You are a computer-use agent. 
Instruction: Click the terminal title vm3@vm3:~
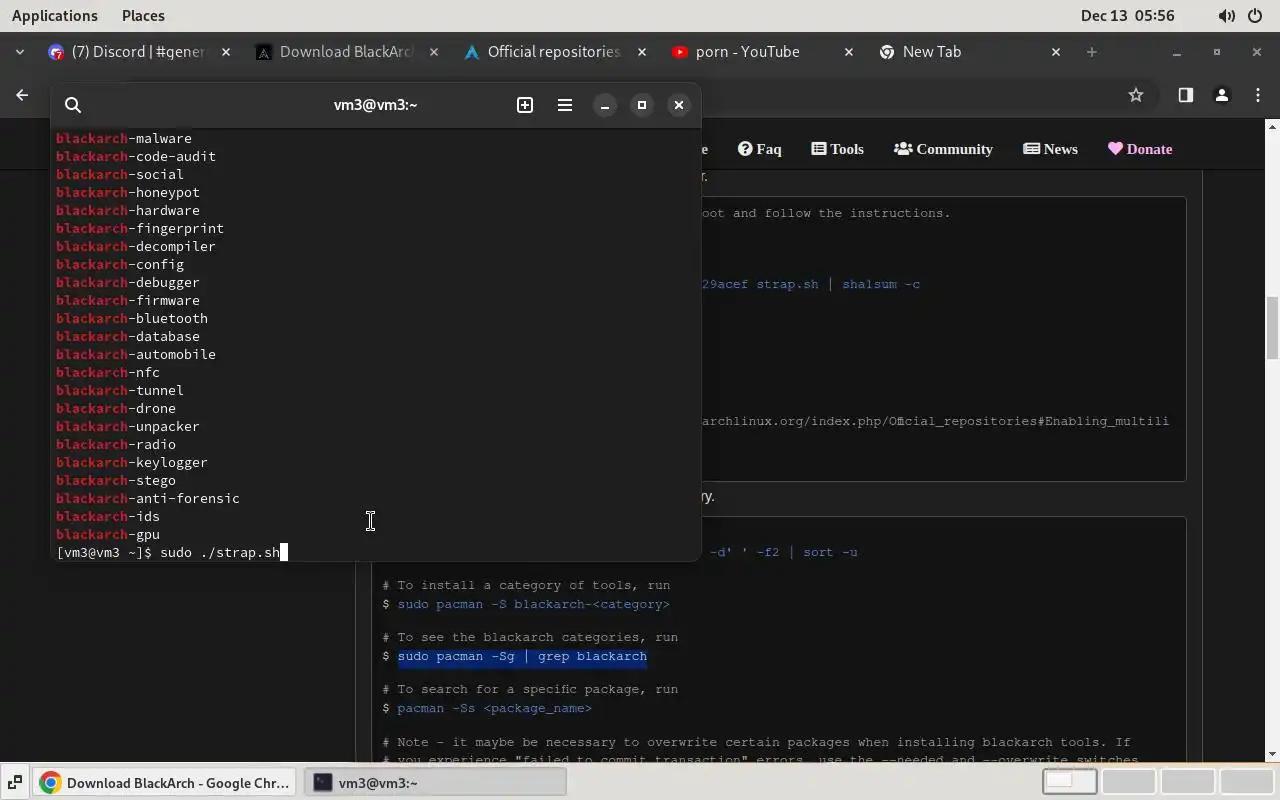(x=375, y=105)
